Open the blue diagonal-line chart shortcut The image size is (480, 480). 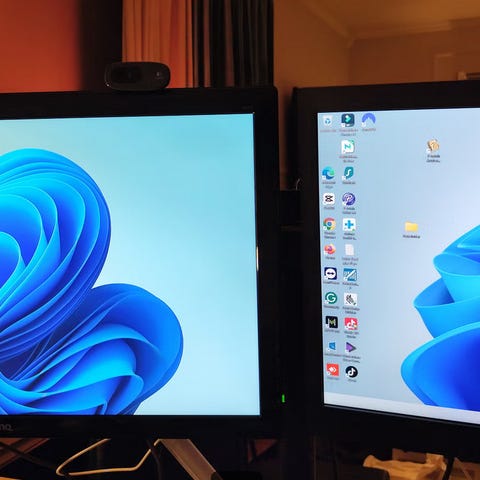point(350,275)
